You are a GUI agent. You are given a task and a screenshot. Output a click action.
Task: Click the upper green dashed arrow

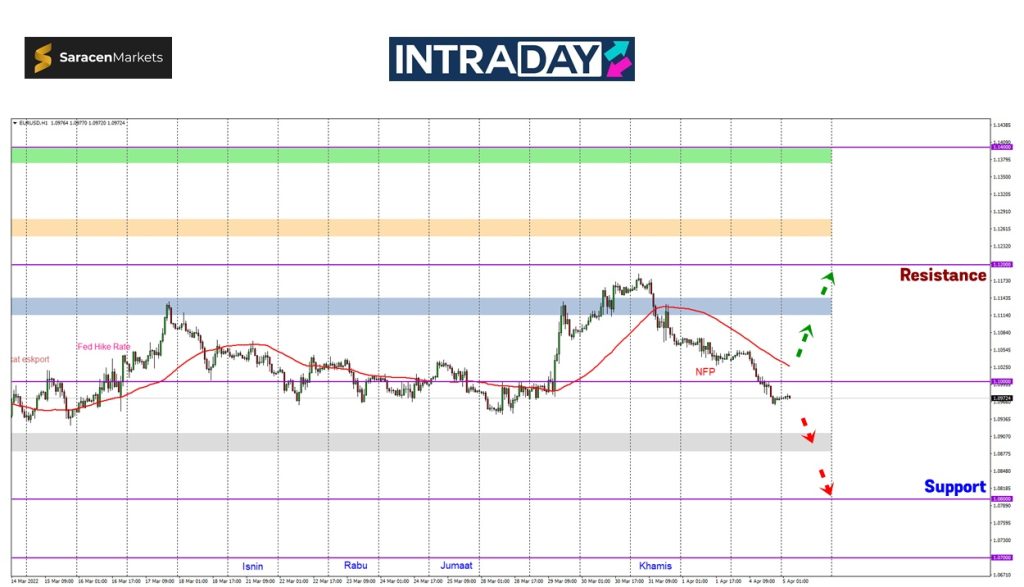(826, 283)
